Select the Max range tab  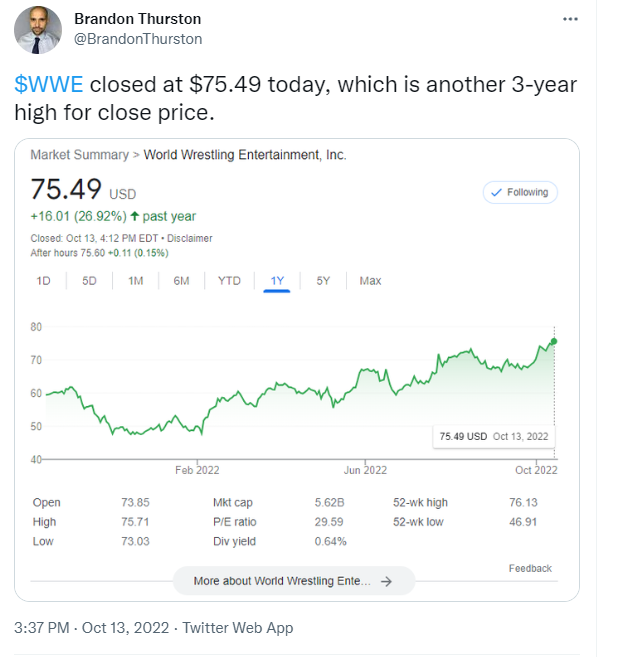pyautogui.click(x=370, y=281)
